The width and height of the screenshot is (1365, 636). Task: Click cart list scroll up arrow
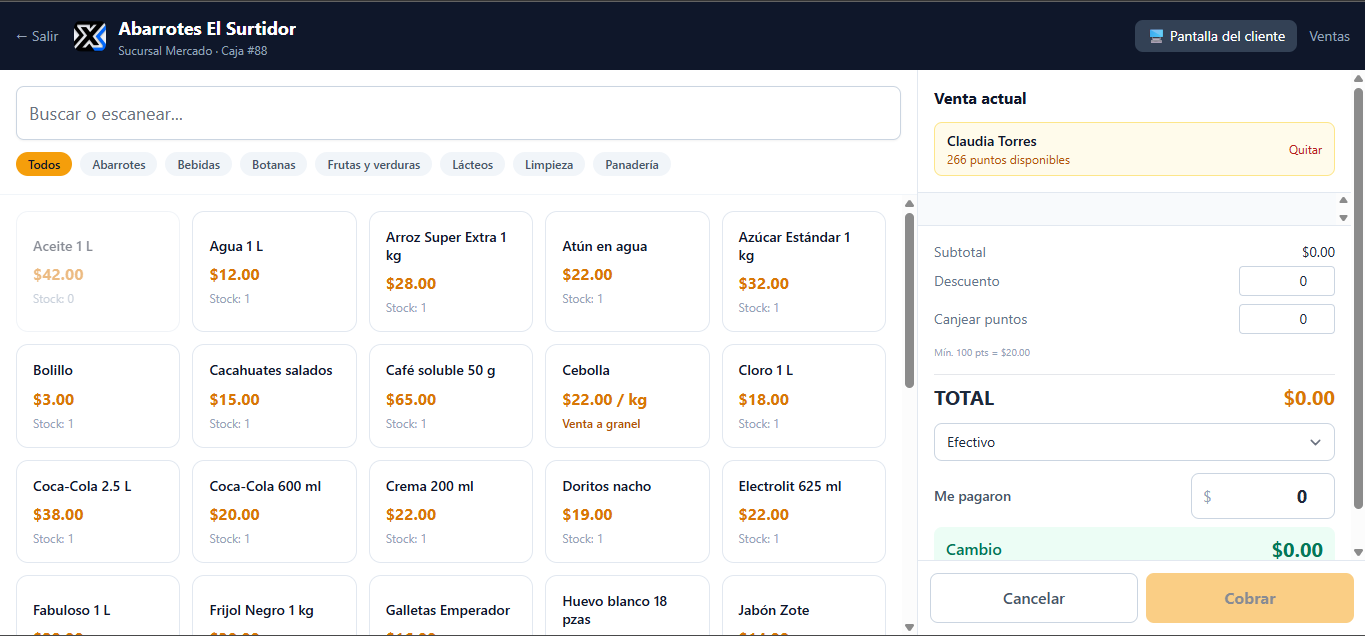click(1344, 200)
